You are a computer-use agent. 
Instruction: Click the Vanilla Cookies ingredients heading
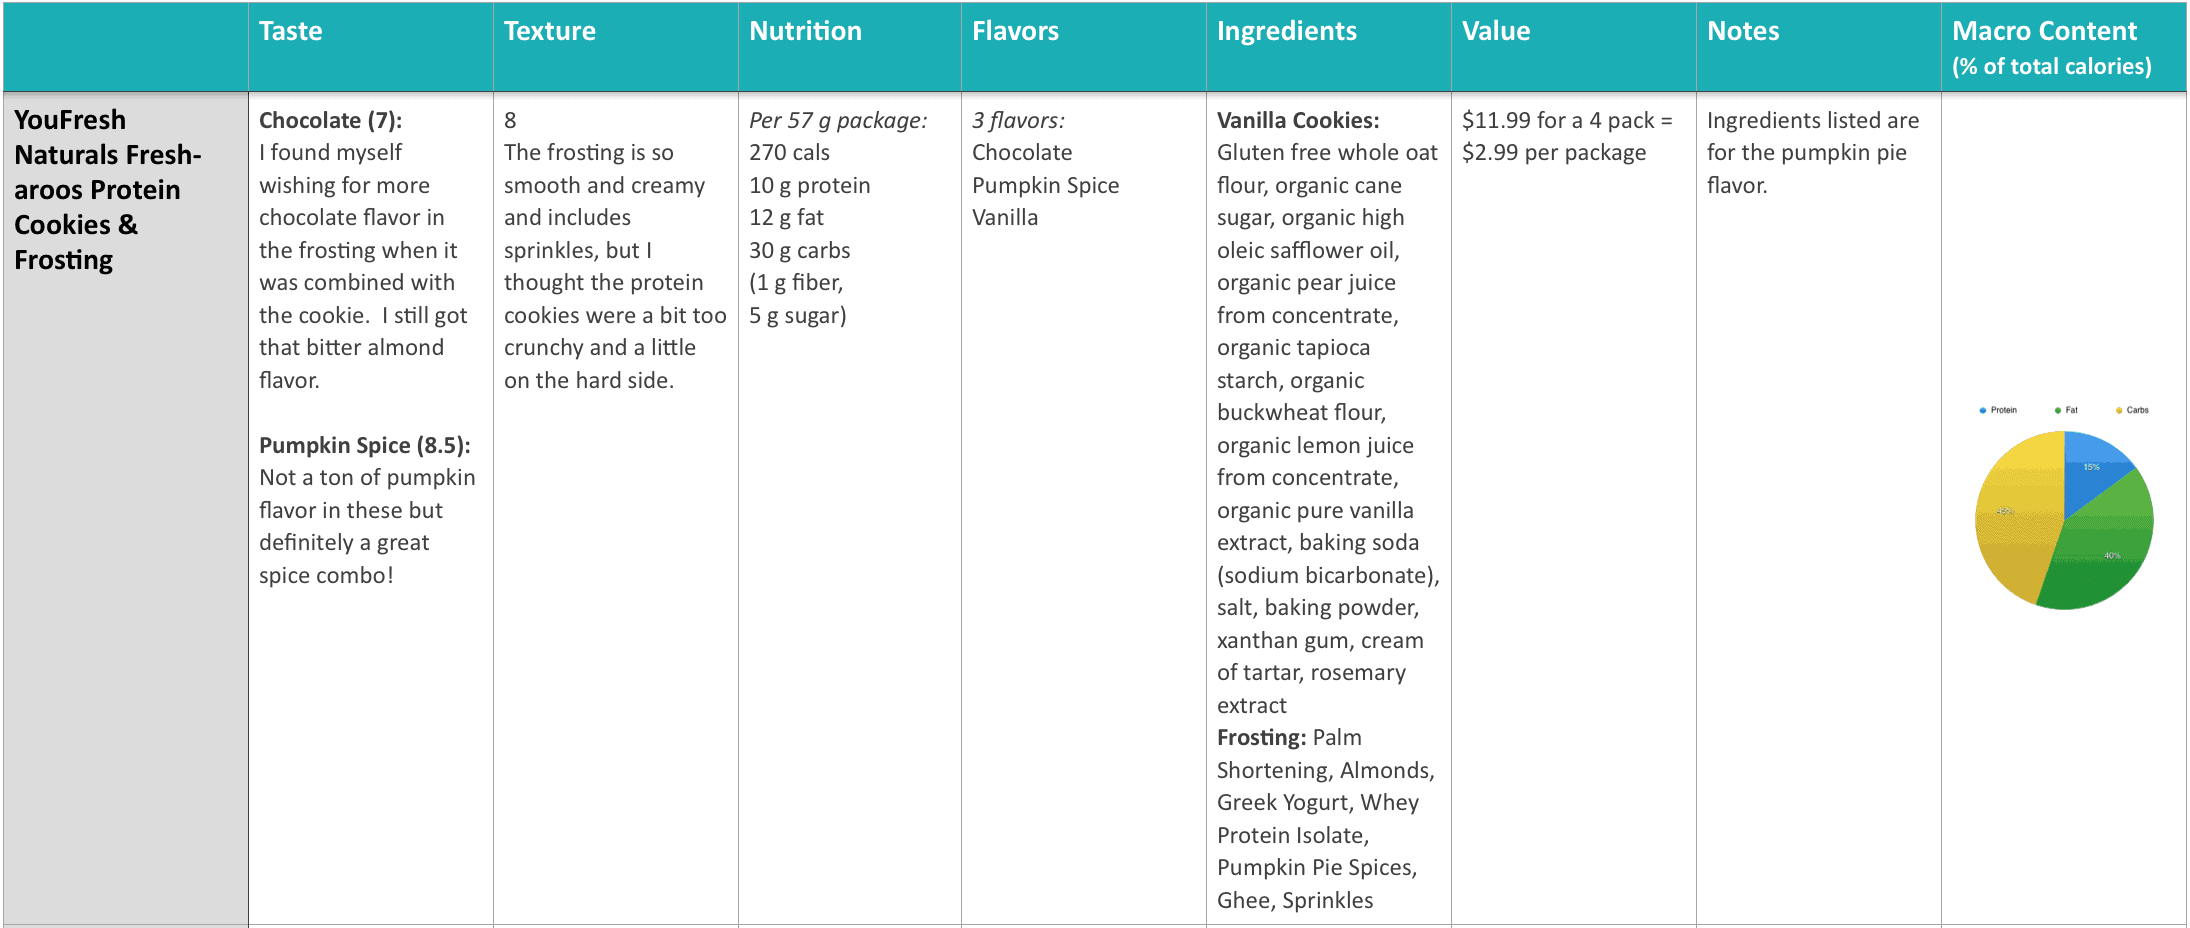tap(1298, 120)
